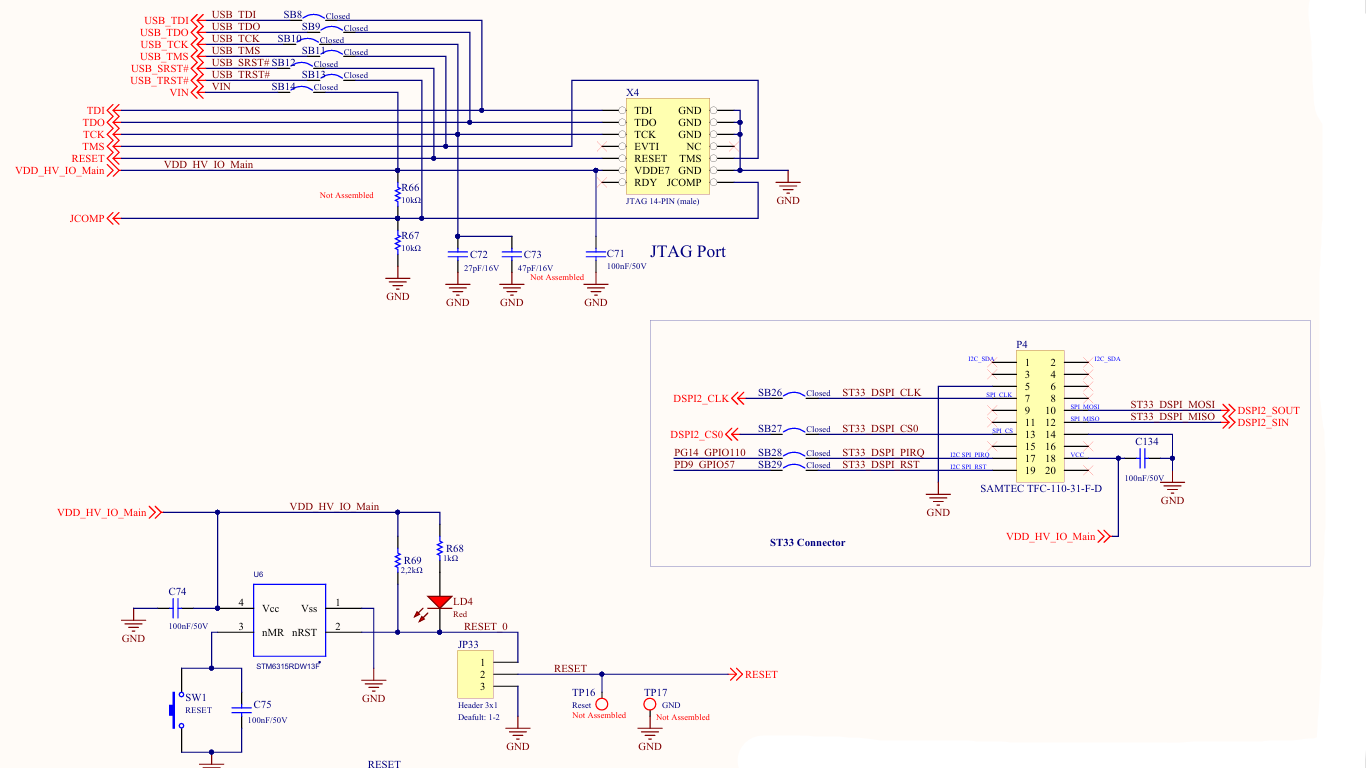Click the TP16 Reset test point
1366x768 pixels.
tap(602, 705)
